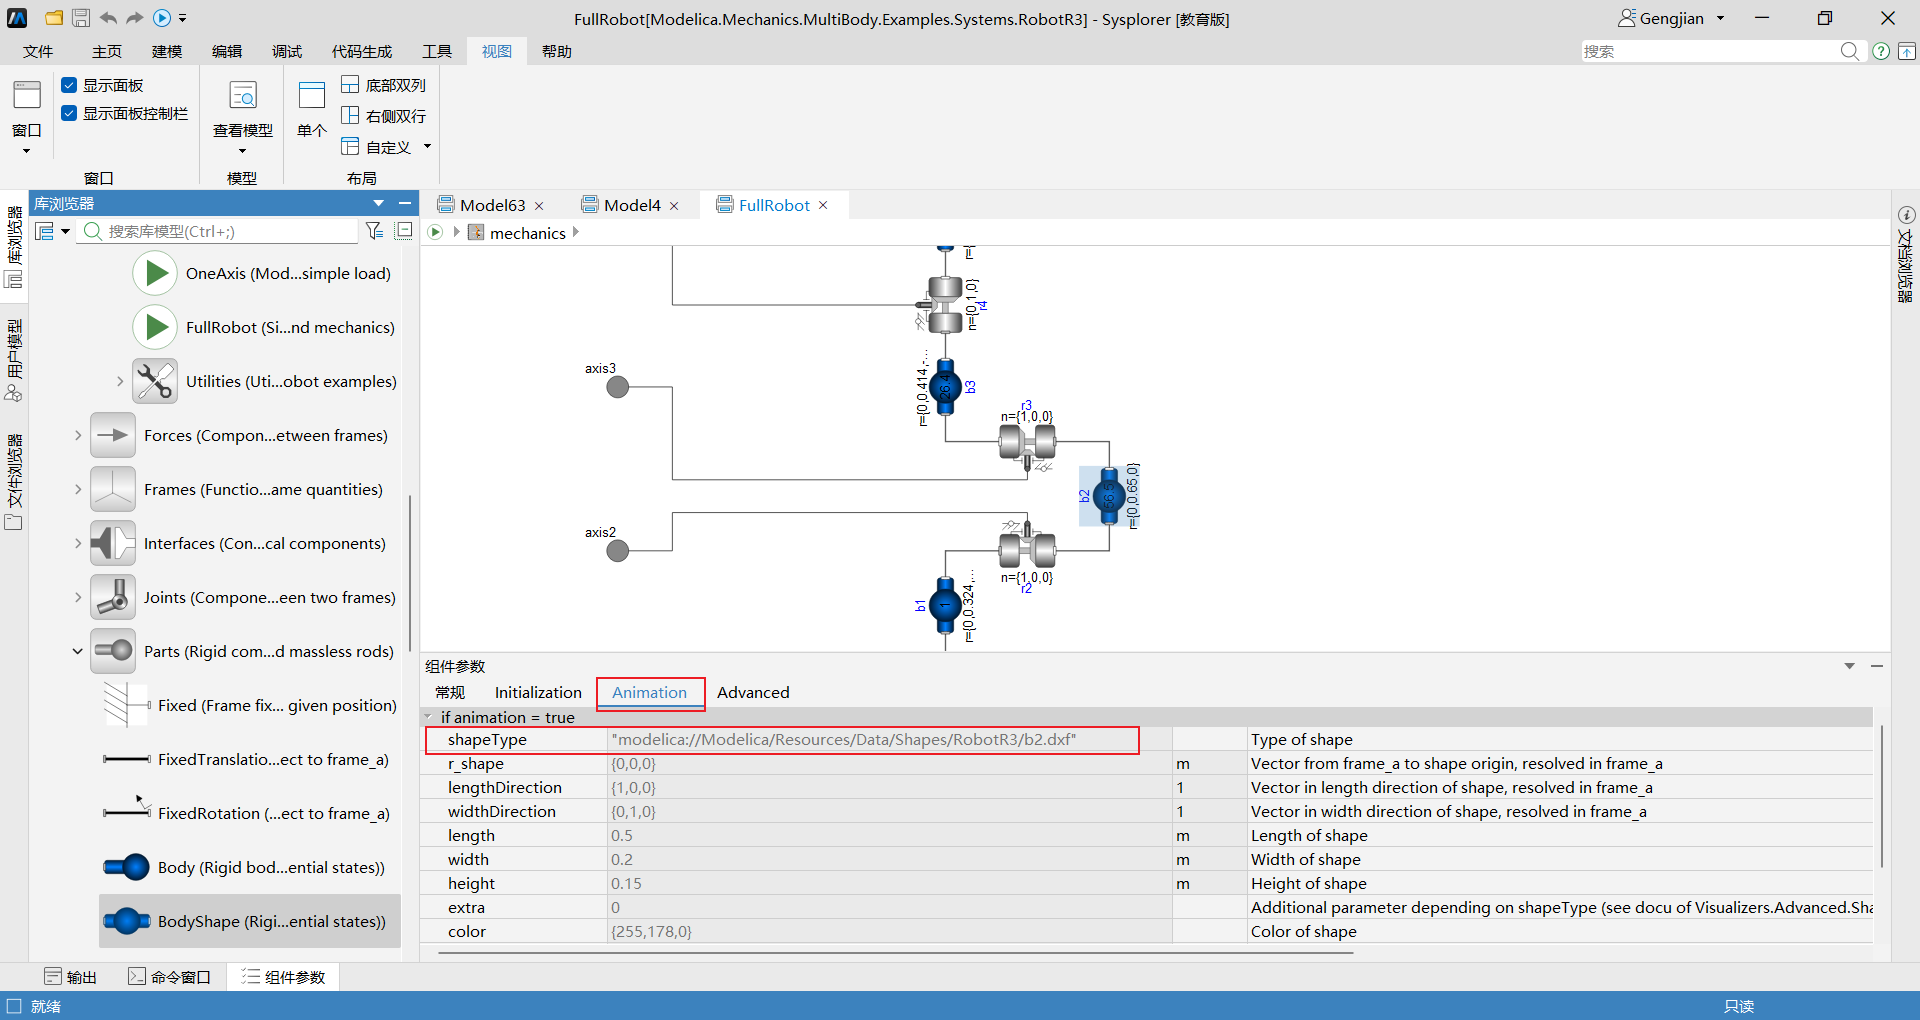Click the Sysplorer application logo
Image resolution: width=1920 pixels, height=1020 pixels.
coord(17,18)
